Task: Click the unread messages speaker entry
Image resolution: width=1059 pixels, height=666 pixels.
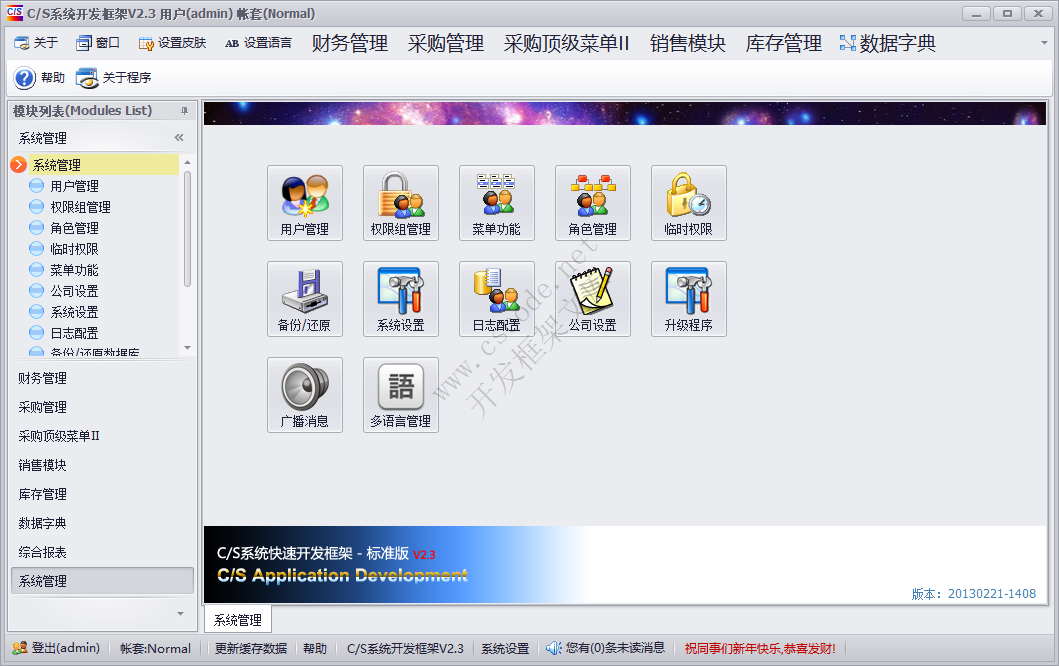Action: pyautogui.click(x=606, y=648)
